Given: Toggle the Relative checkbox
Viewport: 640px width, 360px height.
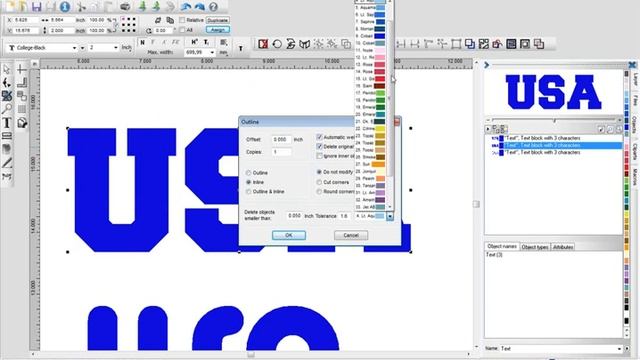Looking at the screenshot, I should click(x=182, y=20).
